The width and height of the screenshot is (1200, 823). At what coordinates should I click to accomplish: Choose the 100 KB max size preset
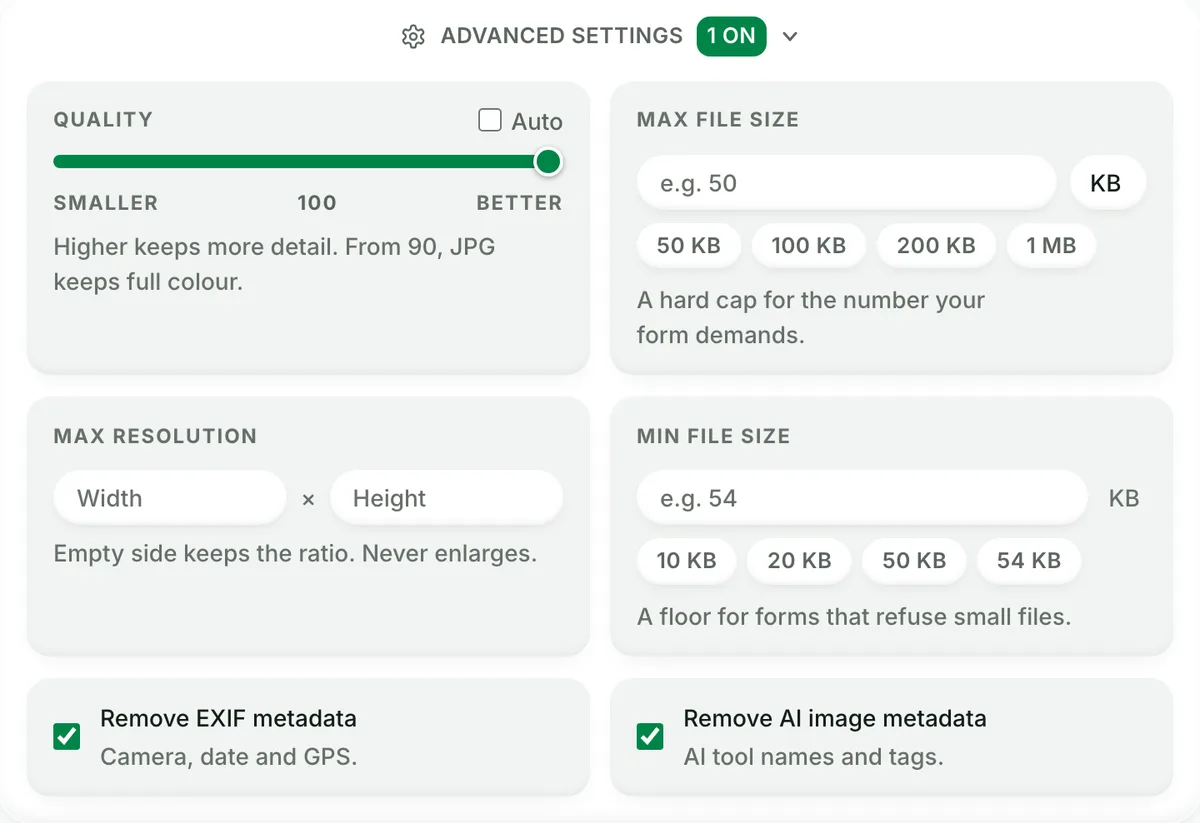pos(809,246)
